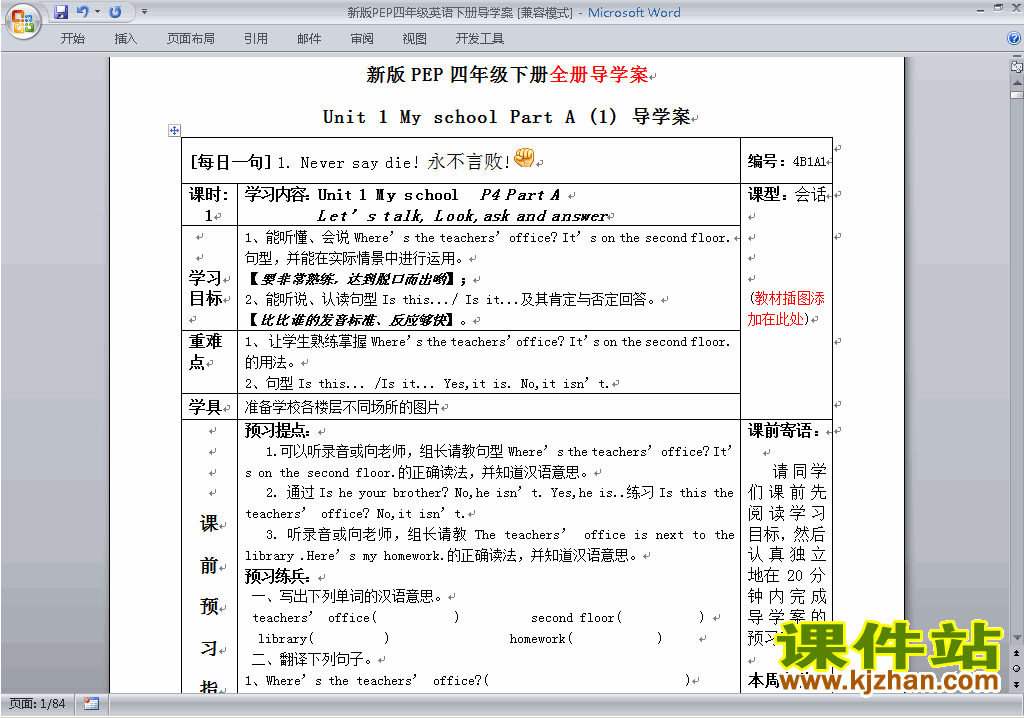Open the 邮件 ribbon tab

[x=309, y=39]
